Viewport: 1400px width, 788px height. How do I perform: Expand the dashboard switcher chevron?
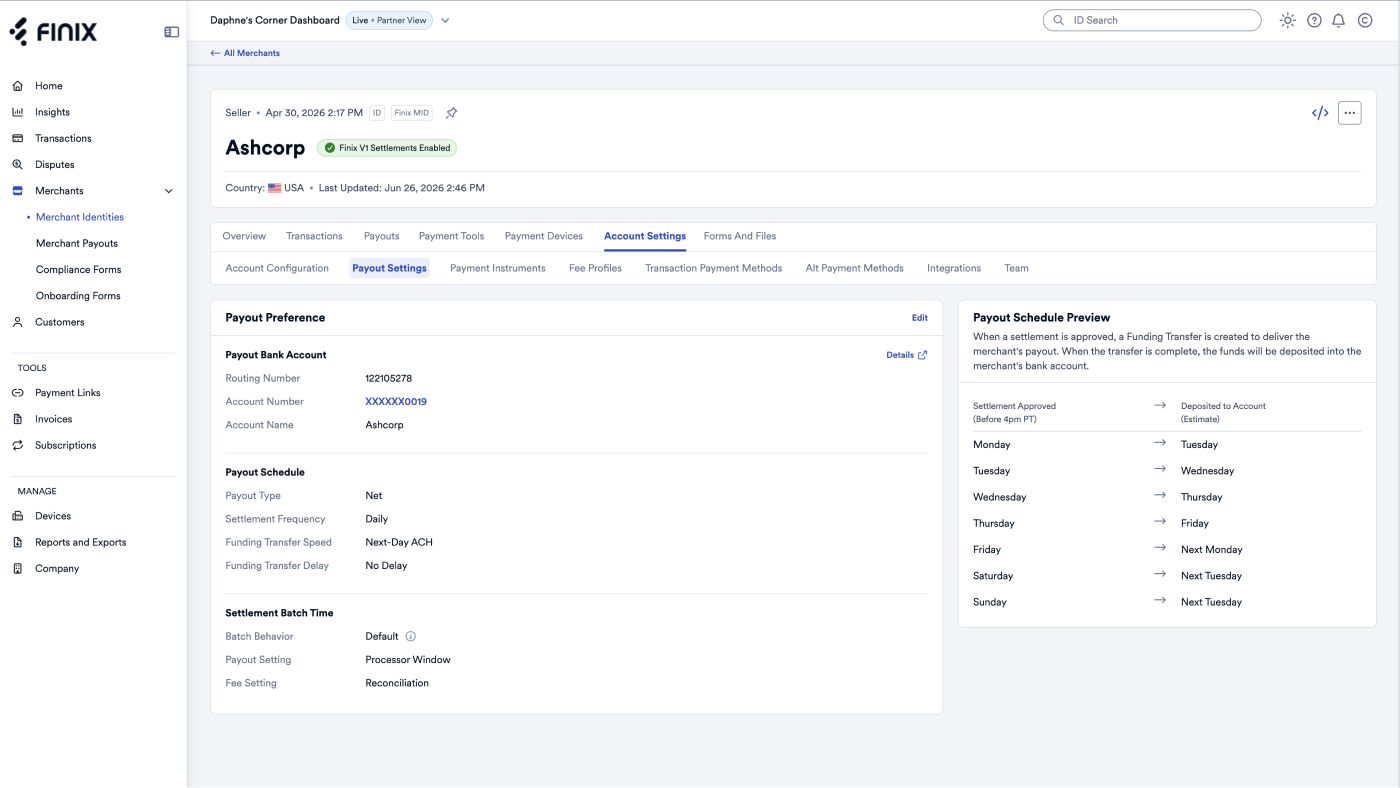[x=445, y=20]
